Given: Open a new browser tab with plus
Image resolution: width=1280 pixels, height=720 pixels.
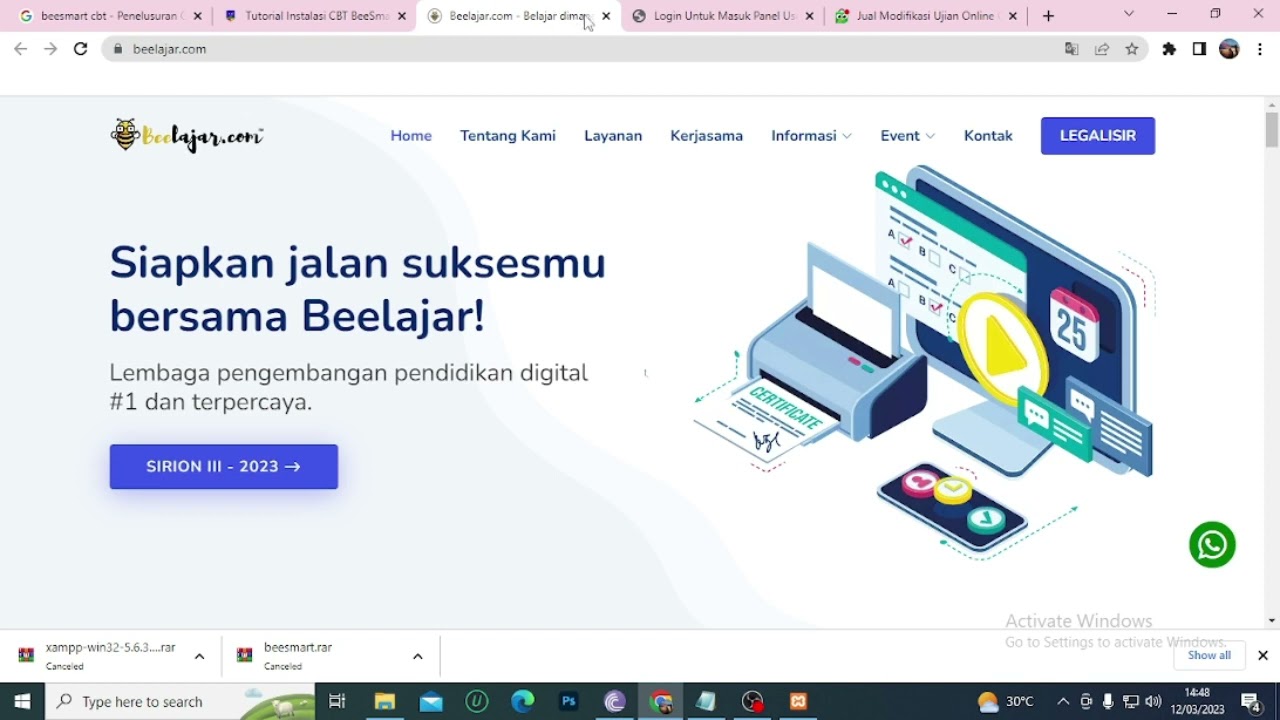Looking at the screenshot, I should pos(1048,16).
